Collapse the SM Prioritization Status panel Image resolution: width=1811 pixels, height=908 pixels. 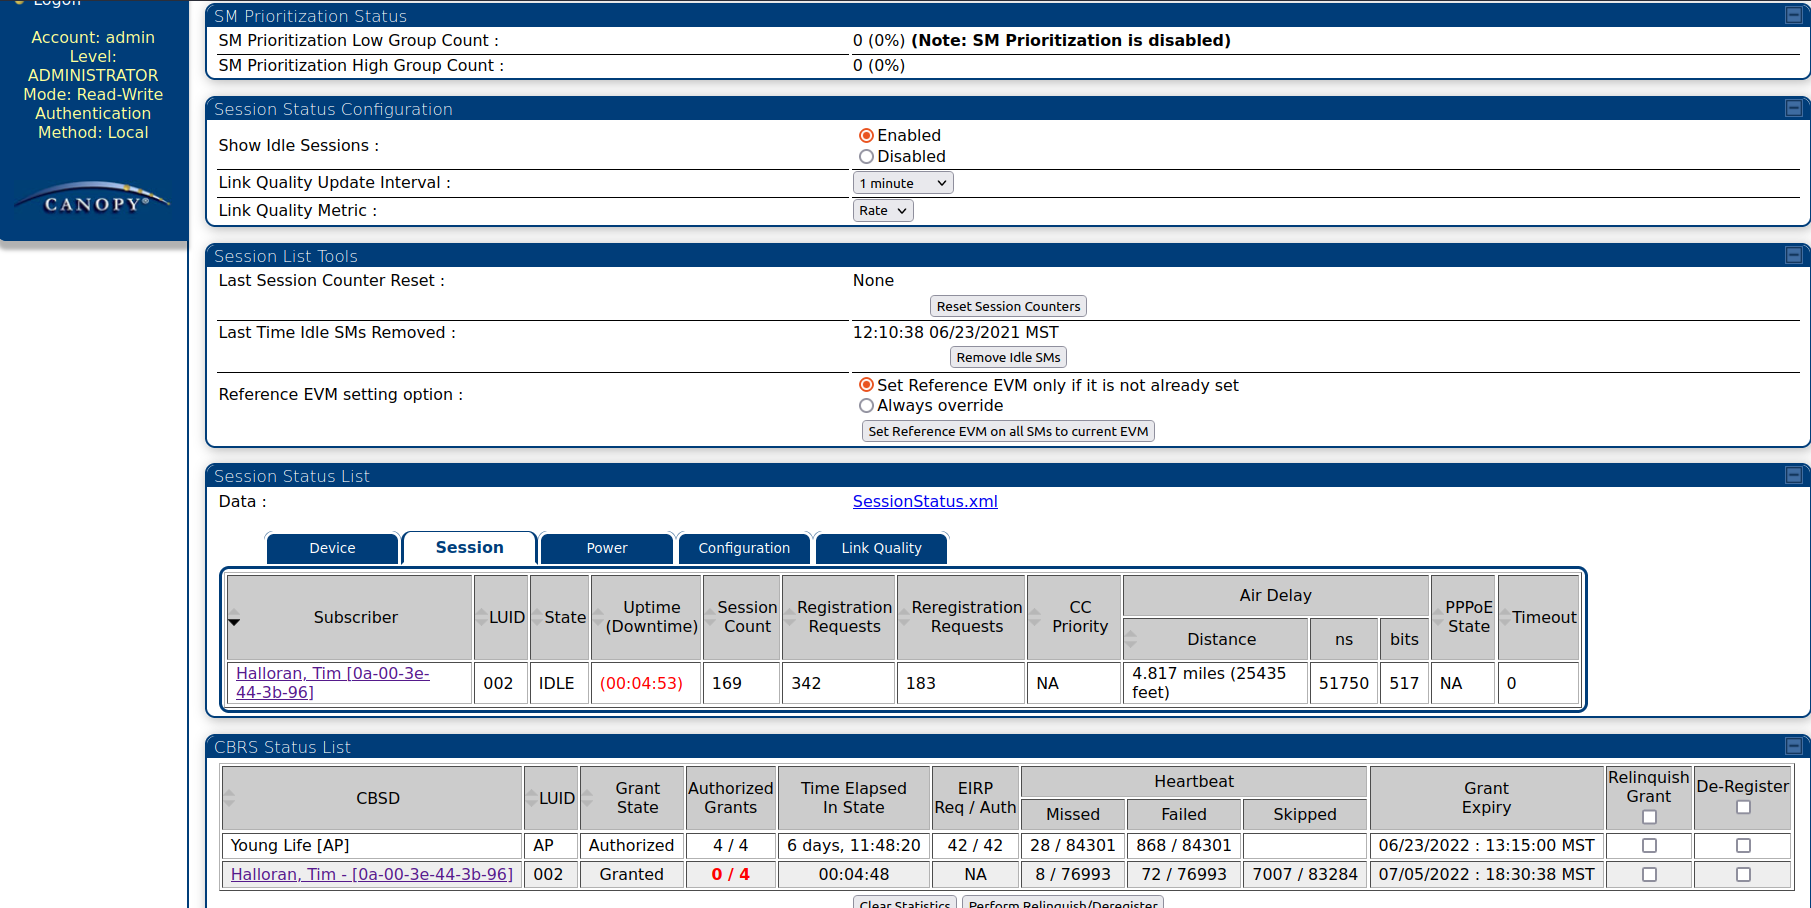tap(1793, 15)
